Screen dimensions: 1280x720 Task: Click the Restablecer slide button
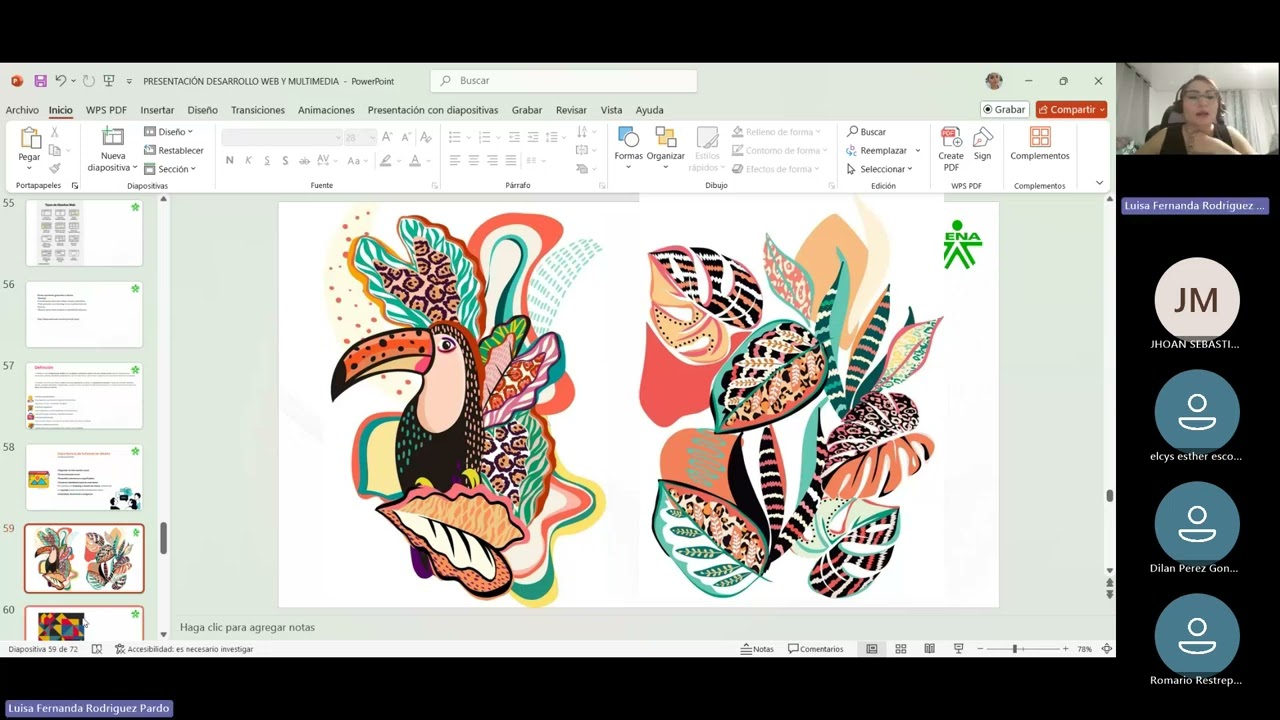point(174,150)
